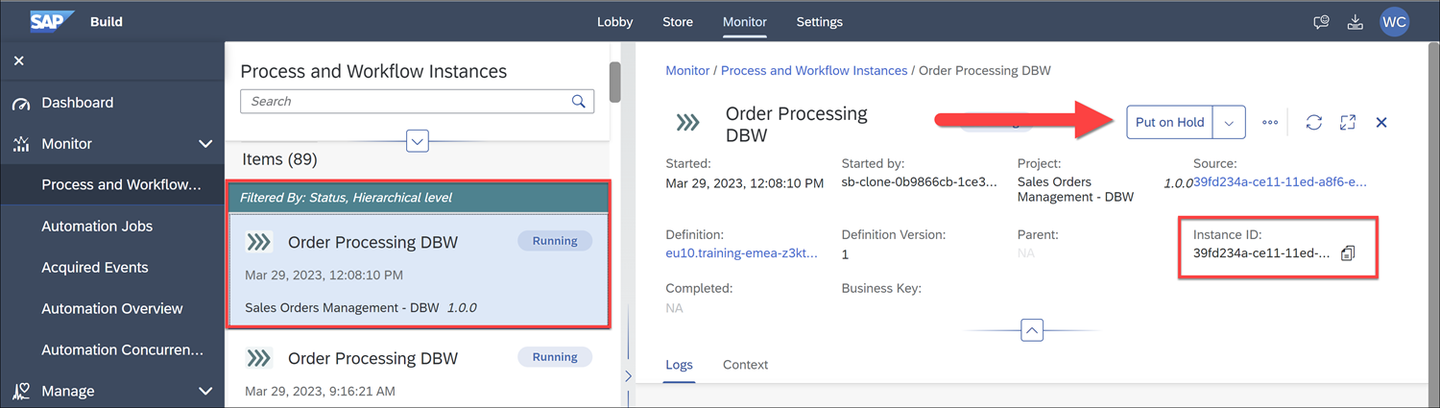
Task: Open Automation Overview in sidebar
Action: click(x=112, y=308)
